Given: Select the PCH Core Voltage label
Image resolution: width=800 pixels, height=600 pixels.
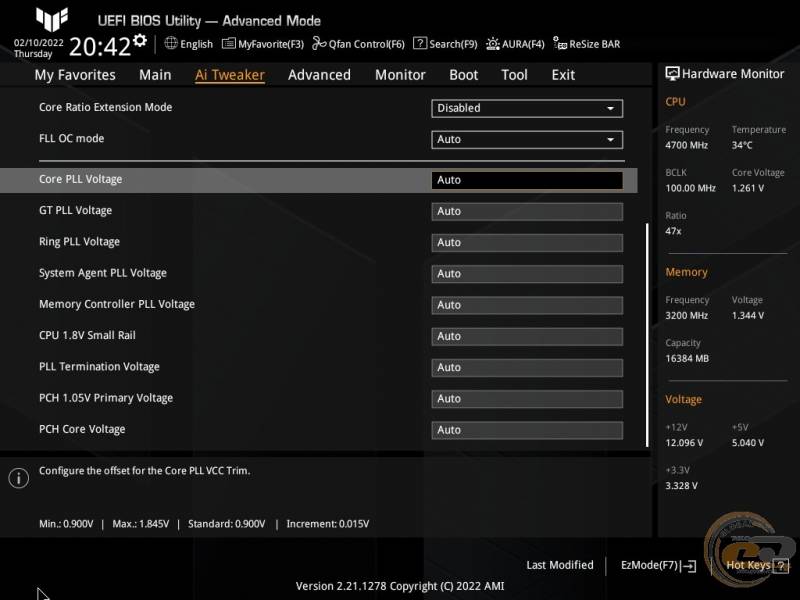Looking at the screenshot, I should (82, 429).
